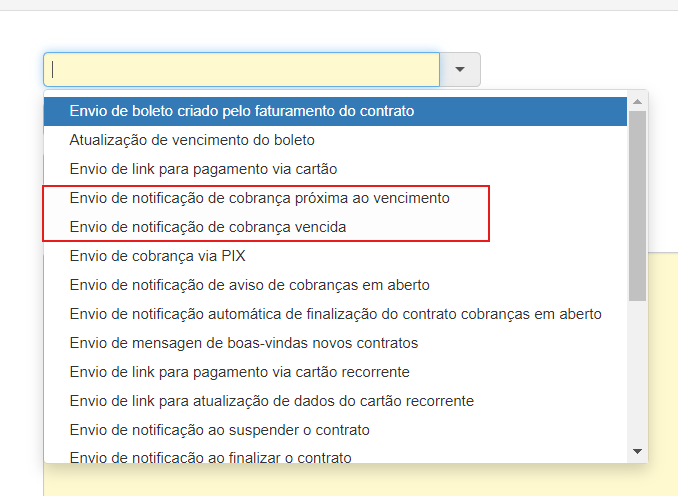Click the list scrollbar up arrow

[637, 102]
